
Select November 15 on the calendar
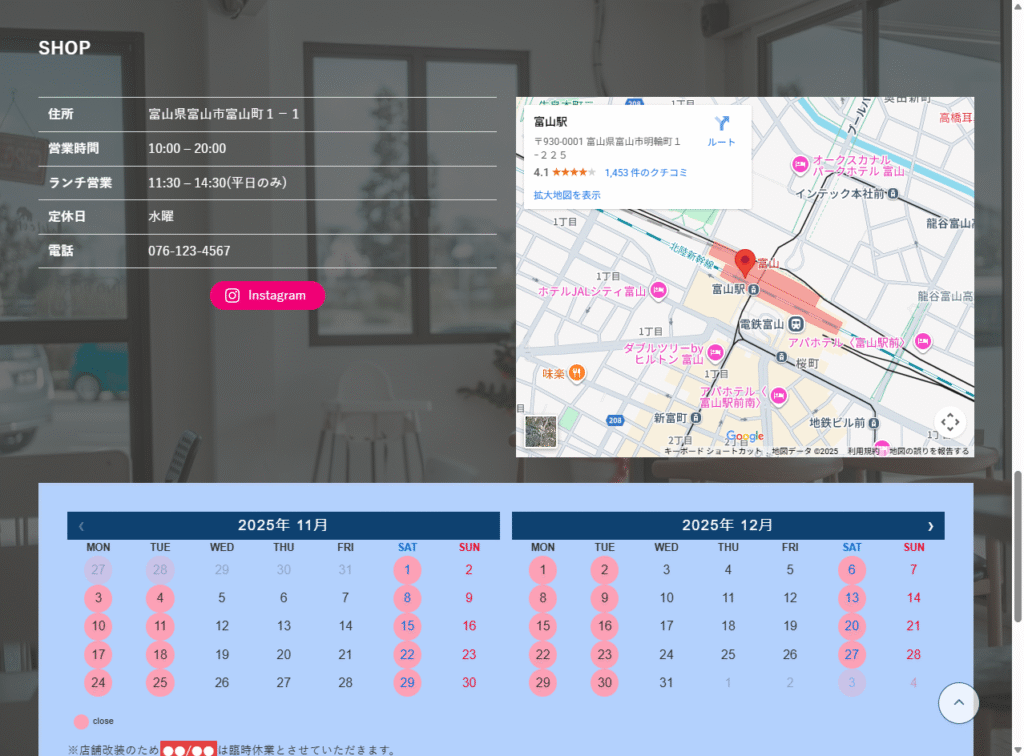[x=407, y=626]
